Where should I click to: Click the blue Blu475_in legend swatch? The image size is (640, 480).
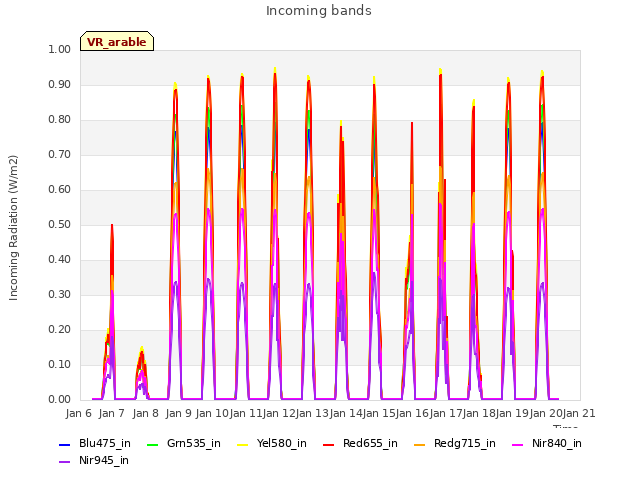pyautogui.click(x=64, y=444)
